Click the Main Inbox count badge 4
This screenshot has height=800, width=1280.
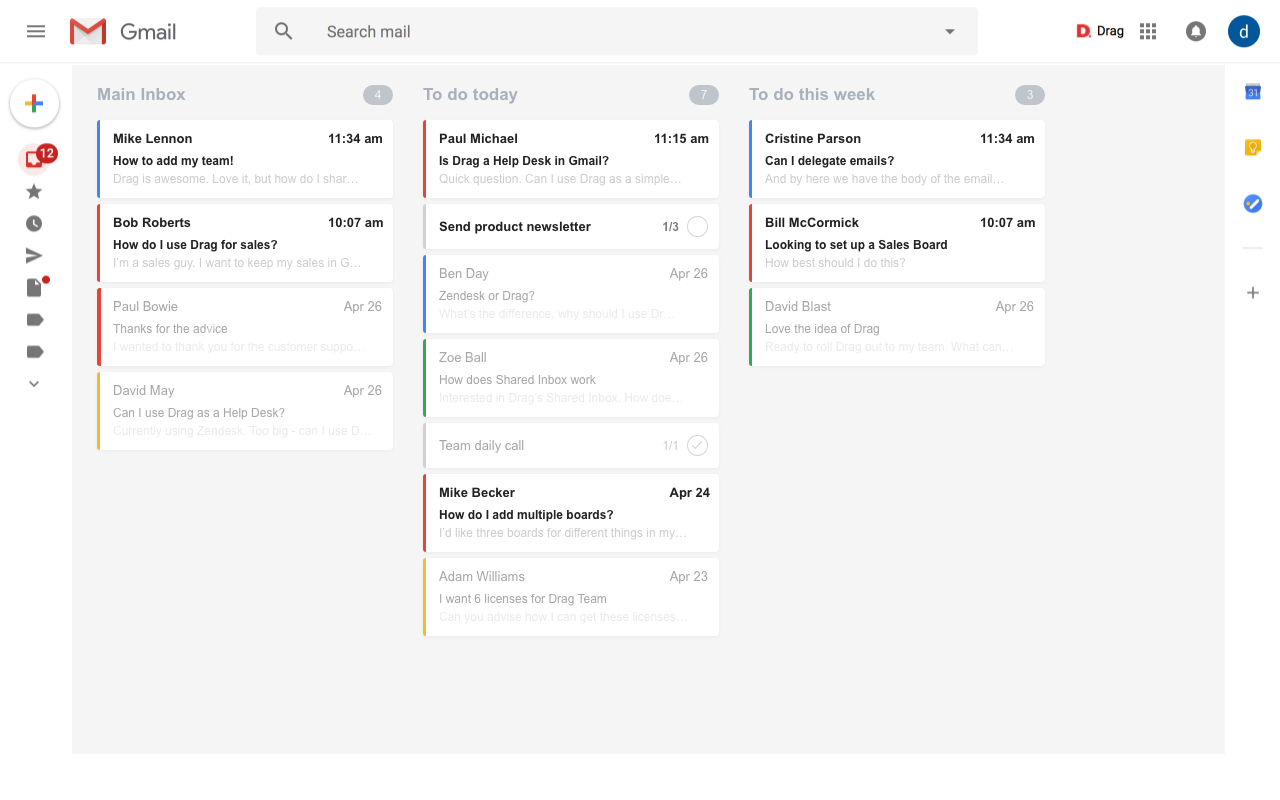tap(378, 95)
